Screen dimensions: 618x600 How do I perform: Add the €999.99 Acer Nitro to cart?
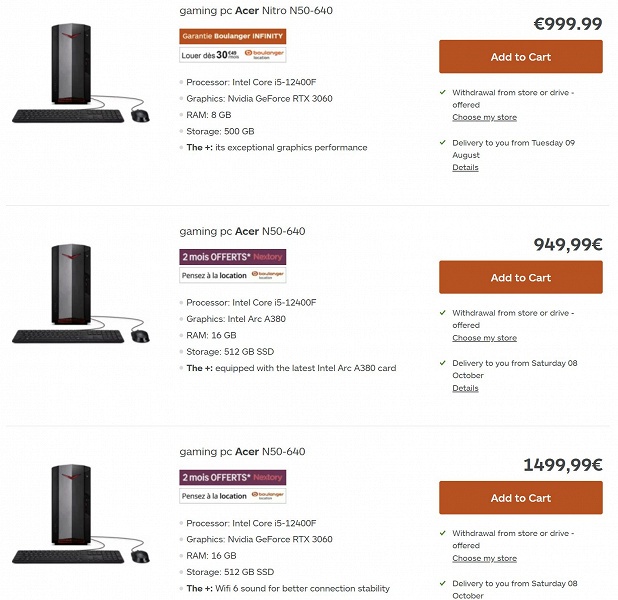click(x=520, y=57)
